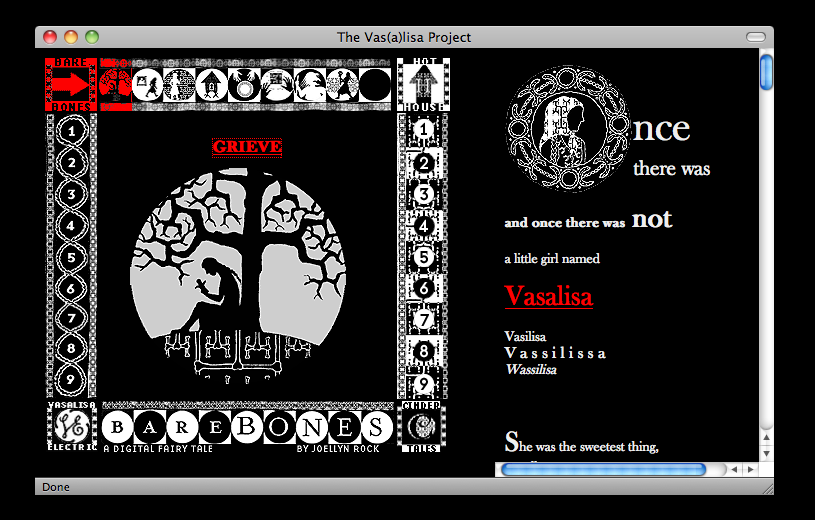Click the Vasalisa Electric logo icon
The width and height of the screenshot is (815, 520).
point(70,427)
